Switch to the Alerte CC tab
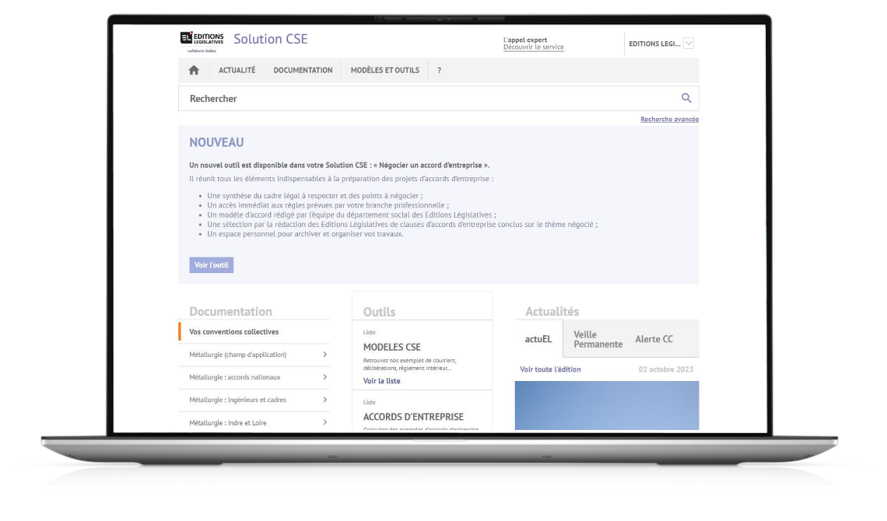The height and width of the screenshot is (521, 887). coord(654,339)
